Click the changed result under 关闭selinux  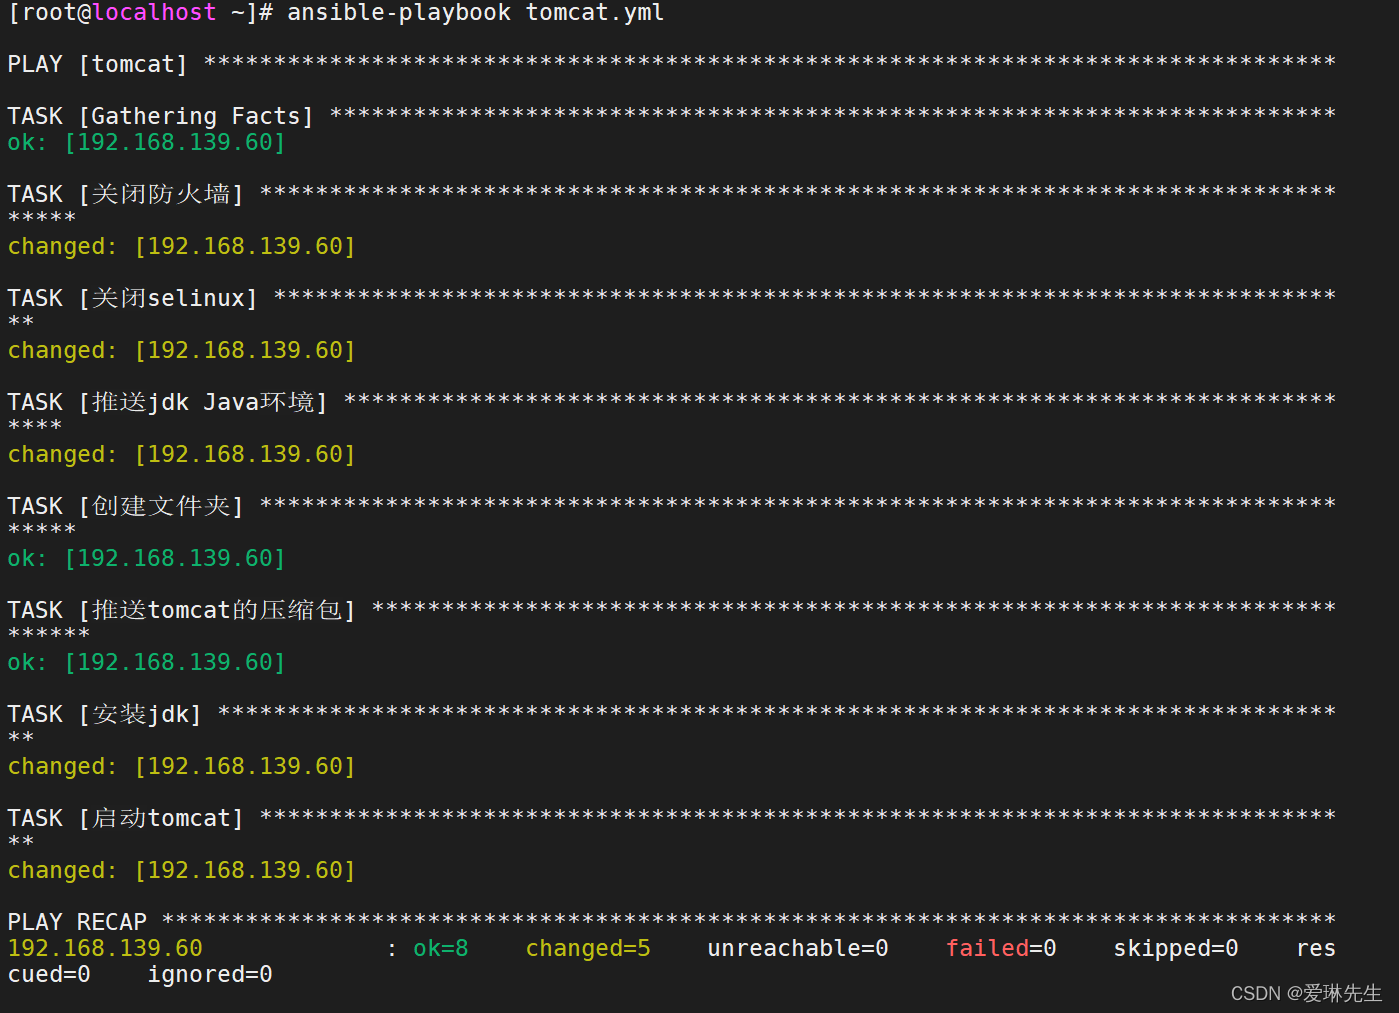[181, 350]
